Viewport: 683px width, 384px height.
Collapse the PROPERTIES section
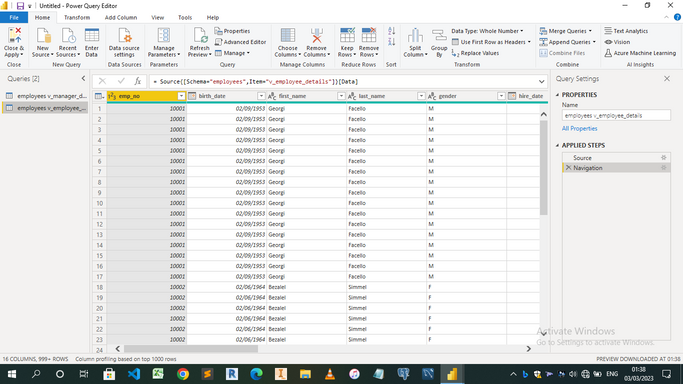click(558, 94)
